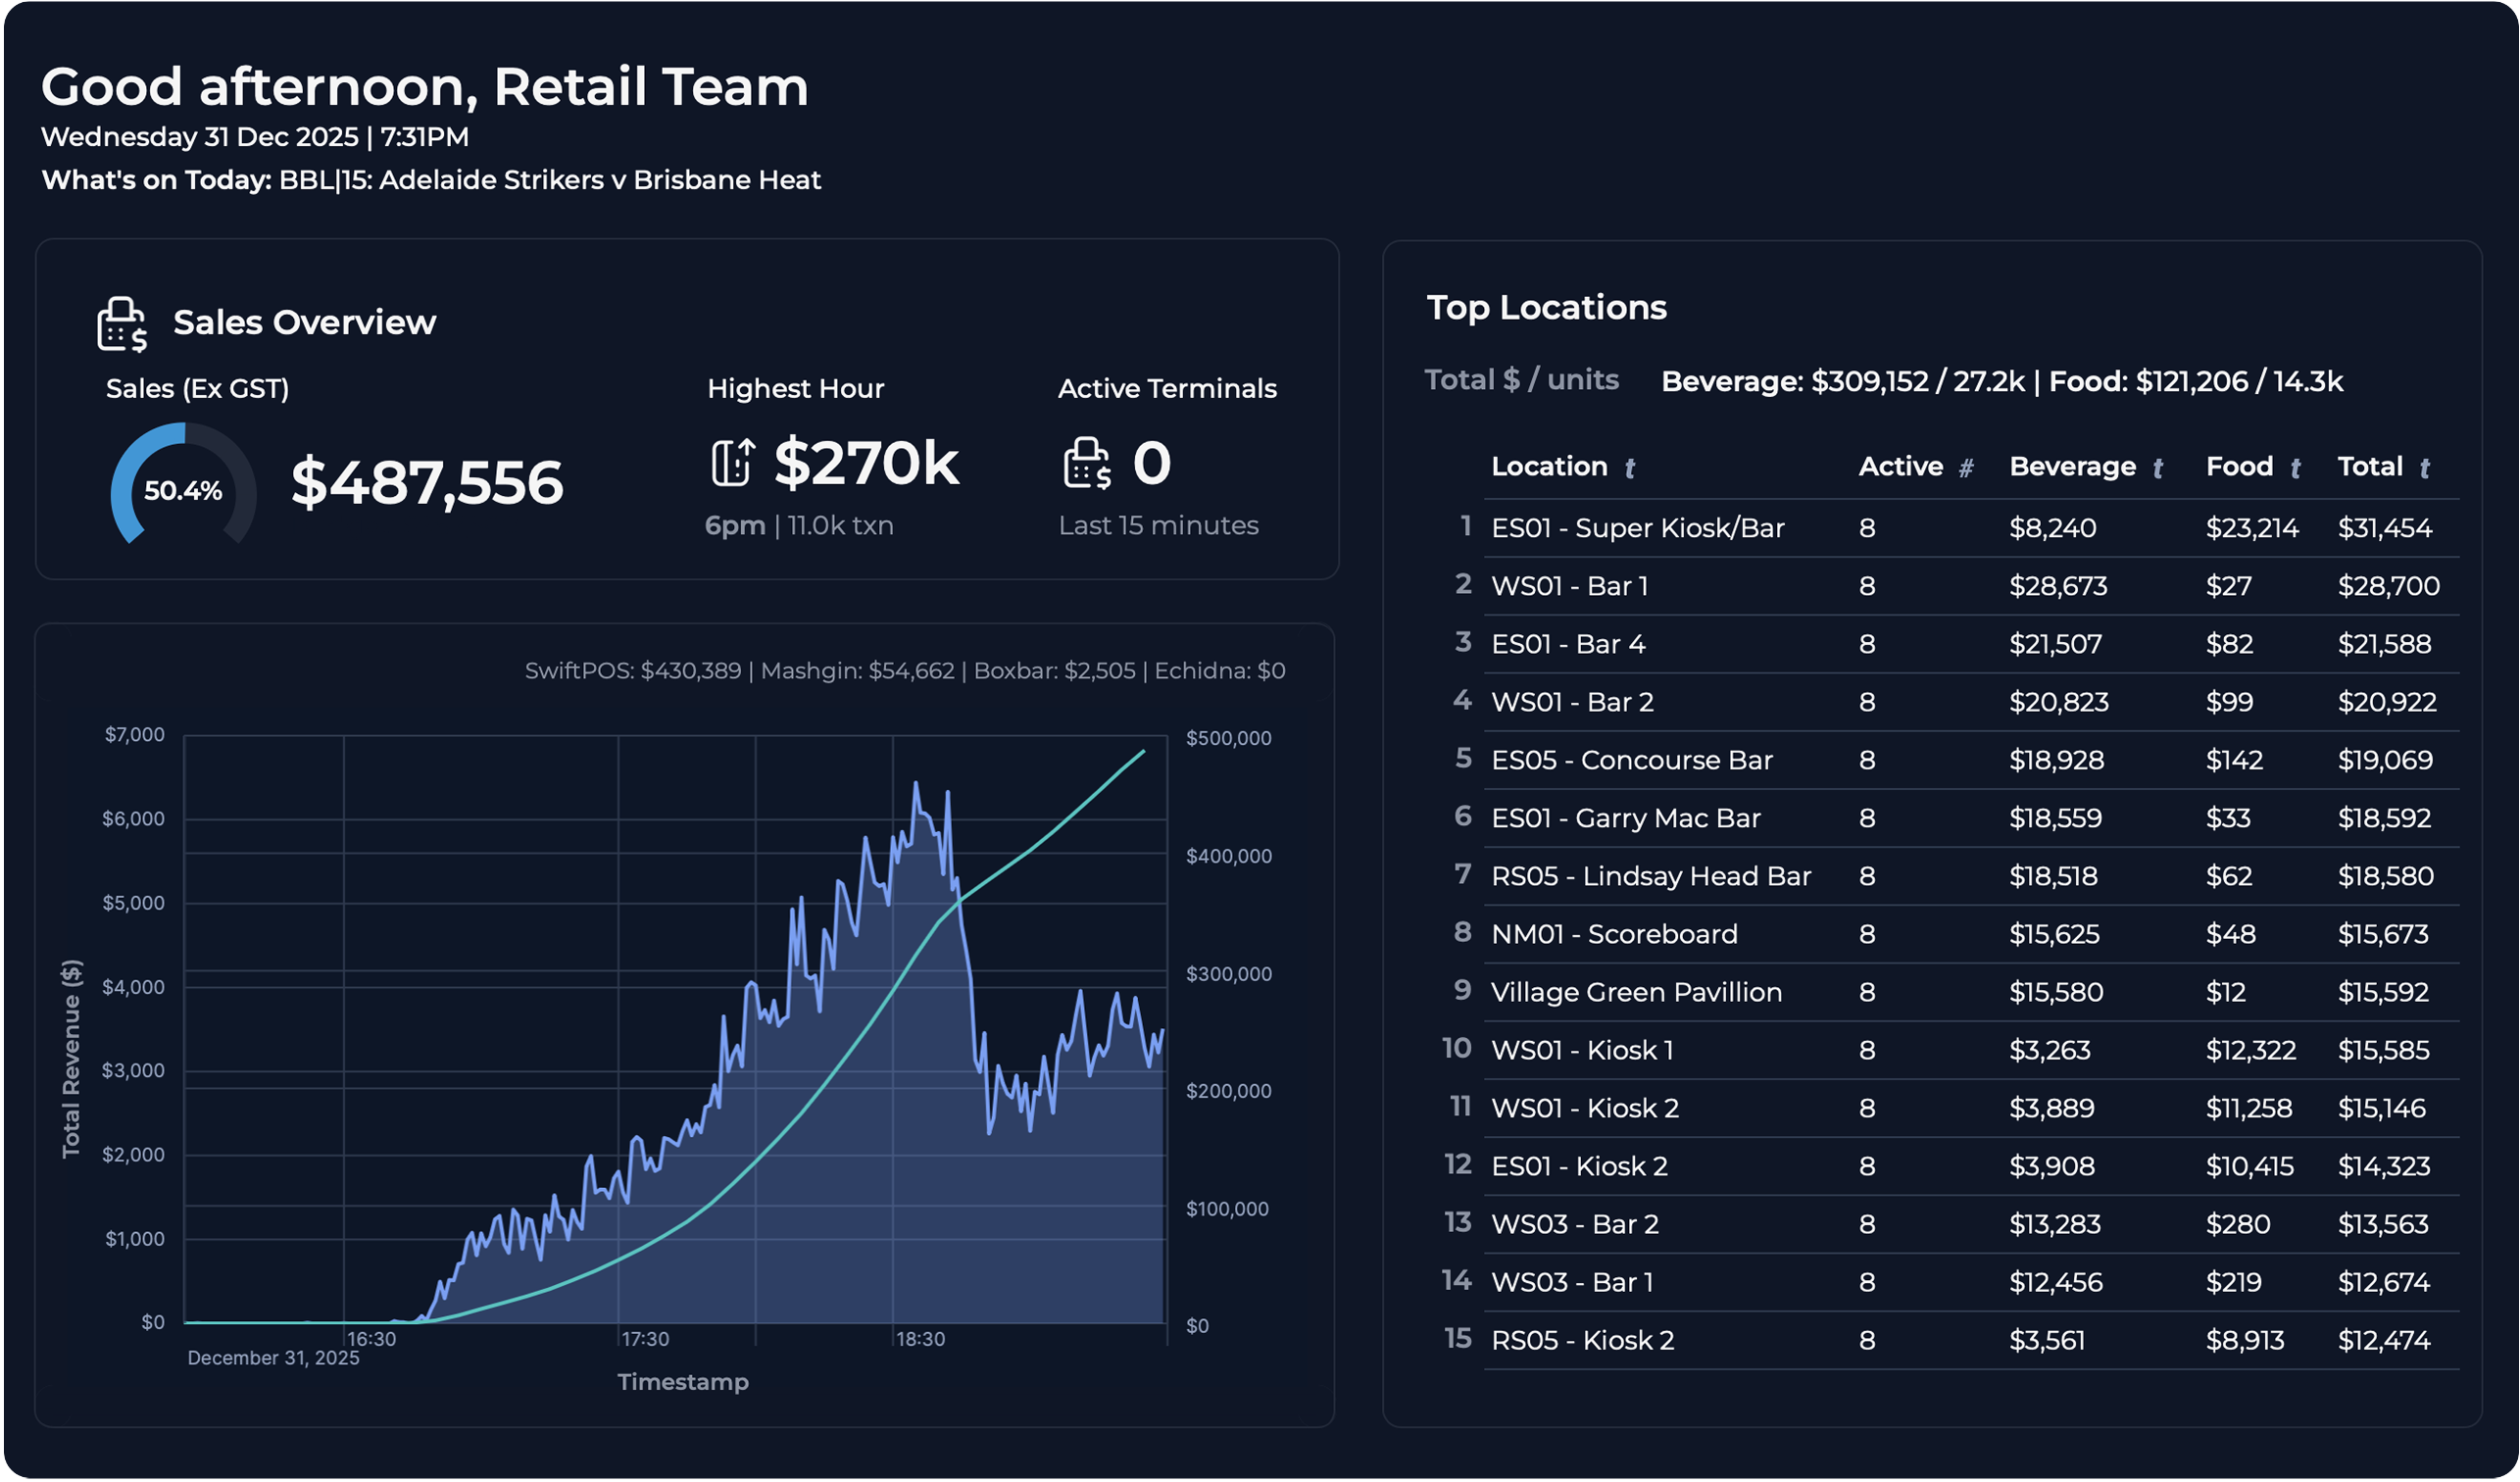Click the $270k highest hour value
The image size is (2520, 1482).
point(866,463)
